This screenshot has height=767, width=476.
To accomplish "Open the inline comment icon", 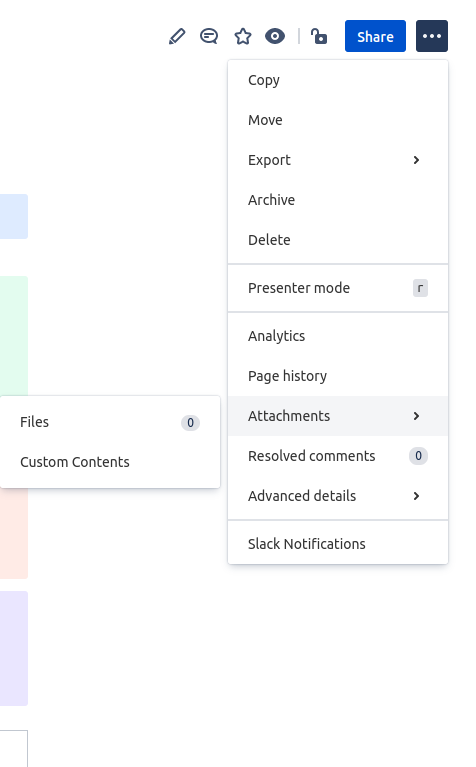I will (x=209, y=36).
